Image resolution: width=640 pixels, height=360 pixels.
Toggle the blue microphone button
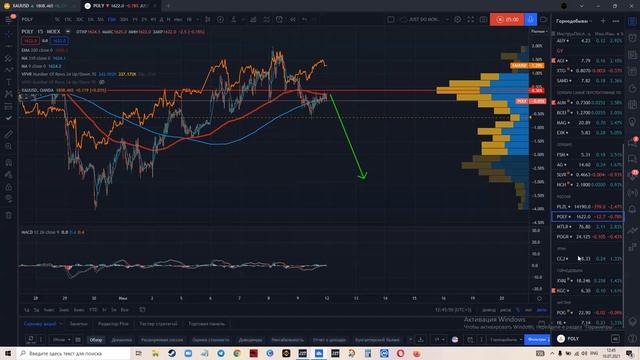pos(531,20)
